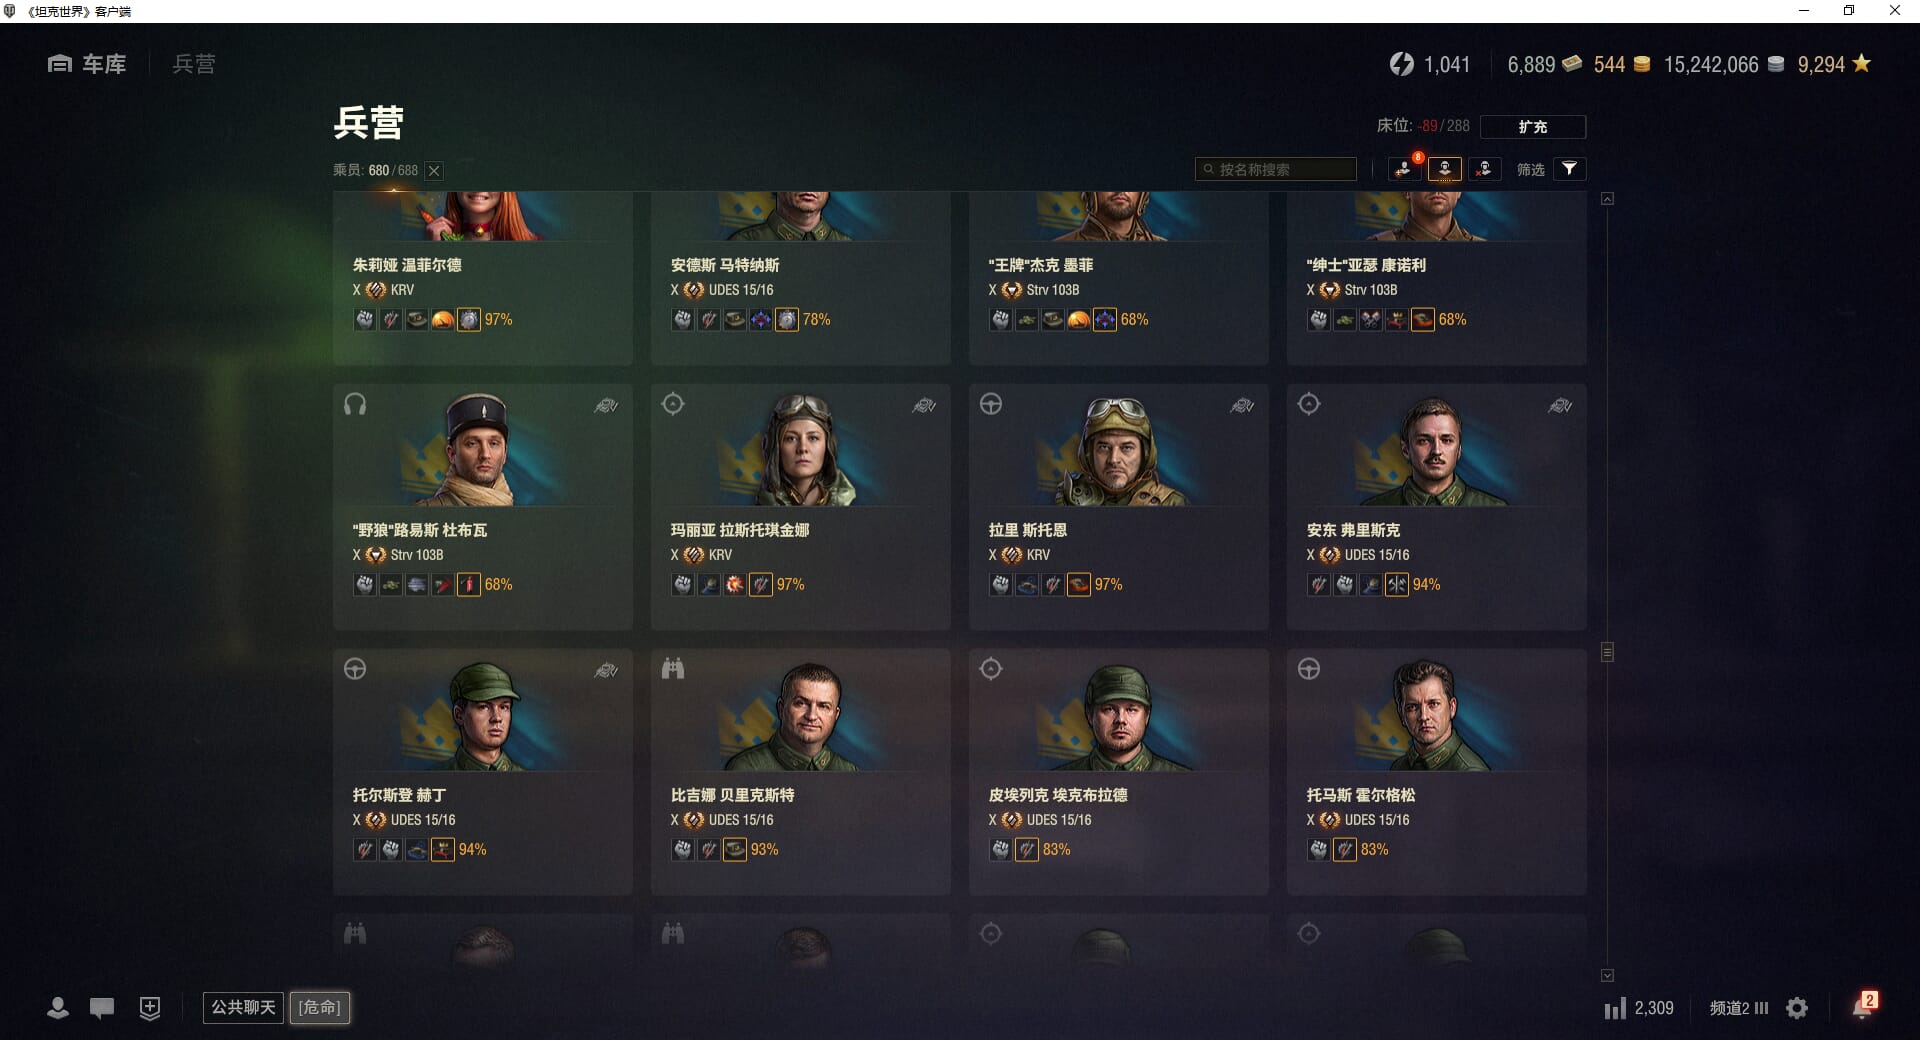Open the settings gear icon
This screenshot has width=1920, height=1040.
pyautogui.click(x=1797, y=1008)
